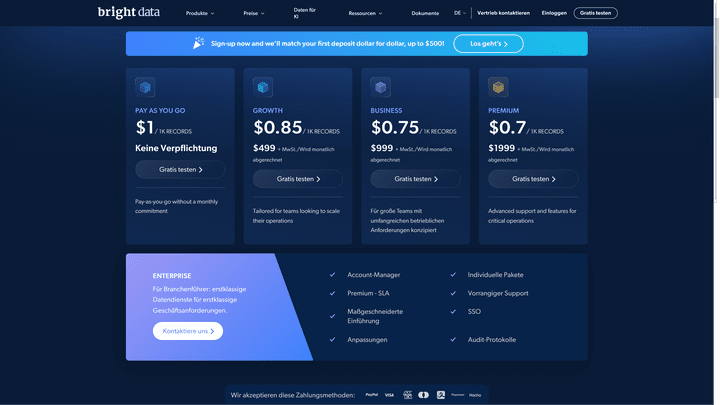The image size is (720, 405).
Task: Open the Dokumente navigation link
Action: tap(425, 13)
